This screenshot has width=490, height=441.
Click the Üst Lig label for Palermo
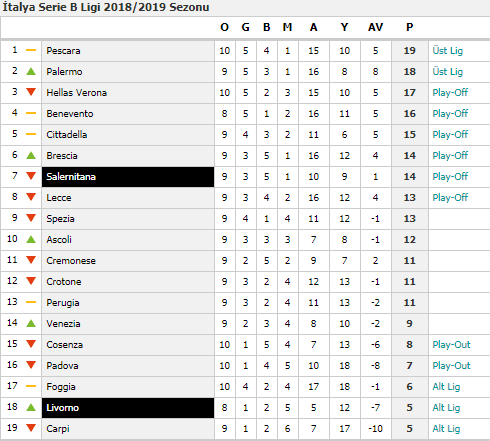click(x=448, y=72)
